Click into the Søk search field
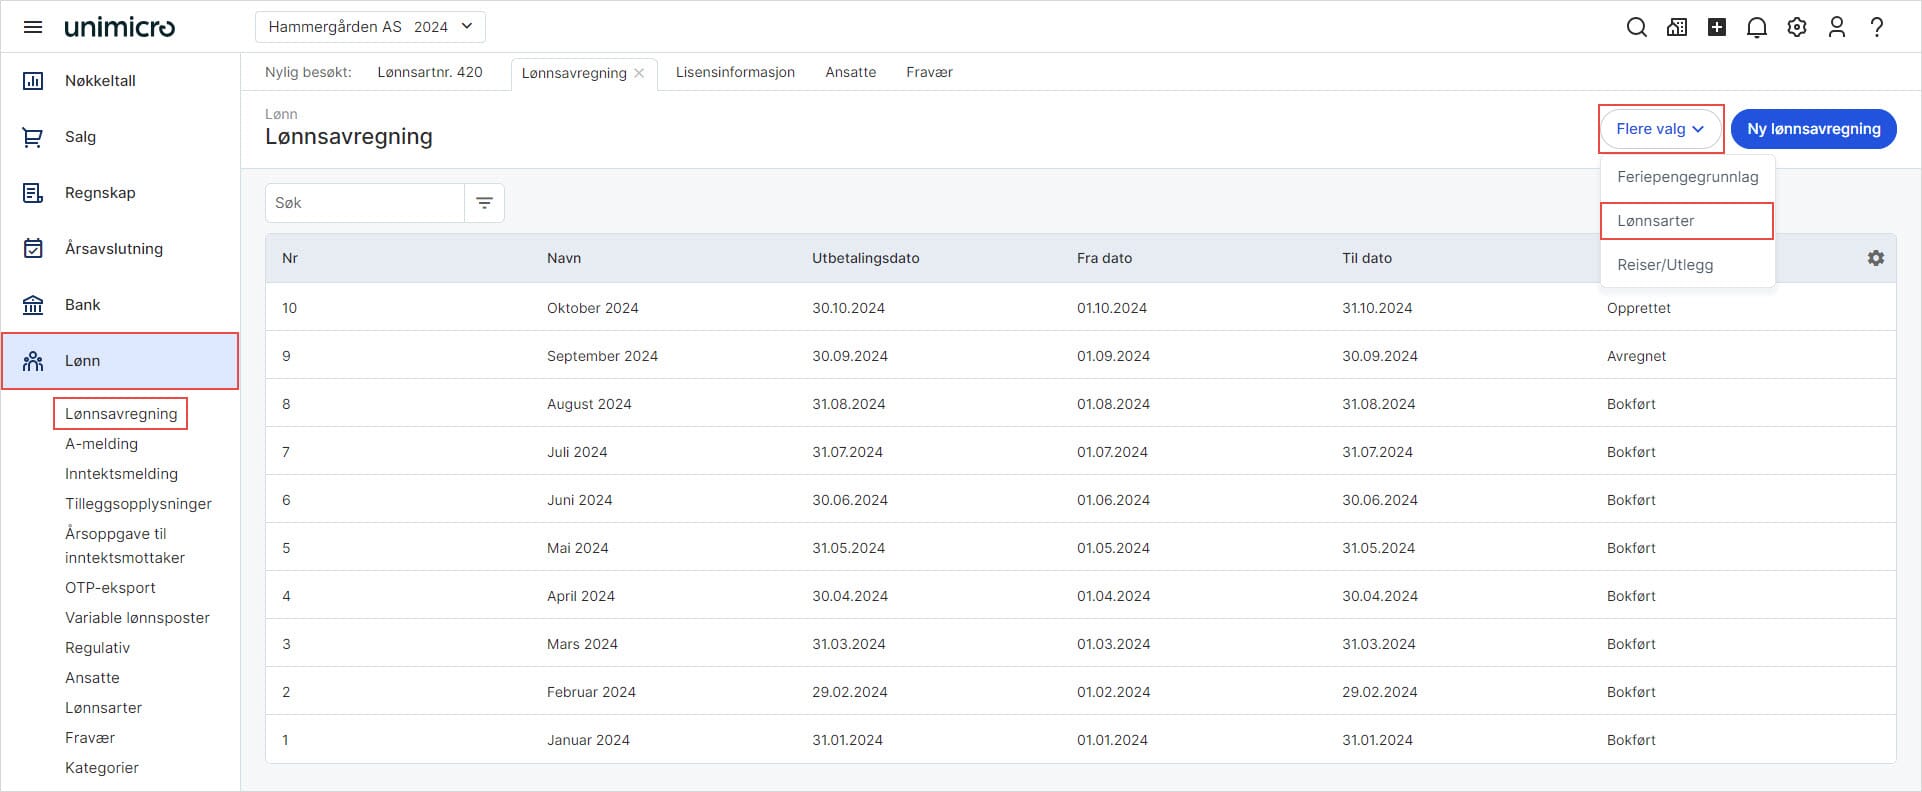Screen dimensions: 1922x792 [x=365, y=203]
